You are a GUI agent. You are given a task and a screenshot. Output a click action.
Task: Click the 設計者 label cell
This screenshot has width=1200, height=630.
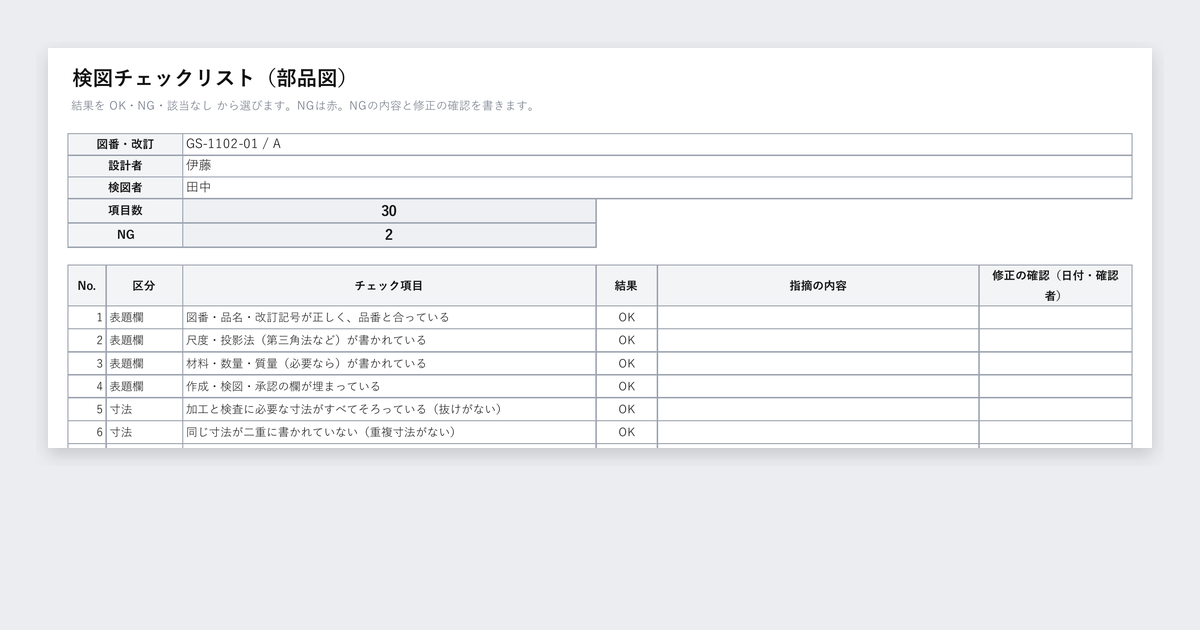125,166
